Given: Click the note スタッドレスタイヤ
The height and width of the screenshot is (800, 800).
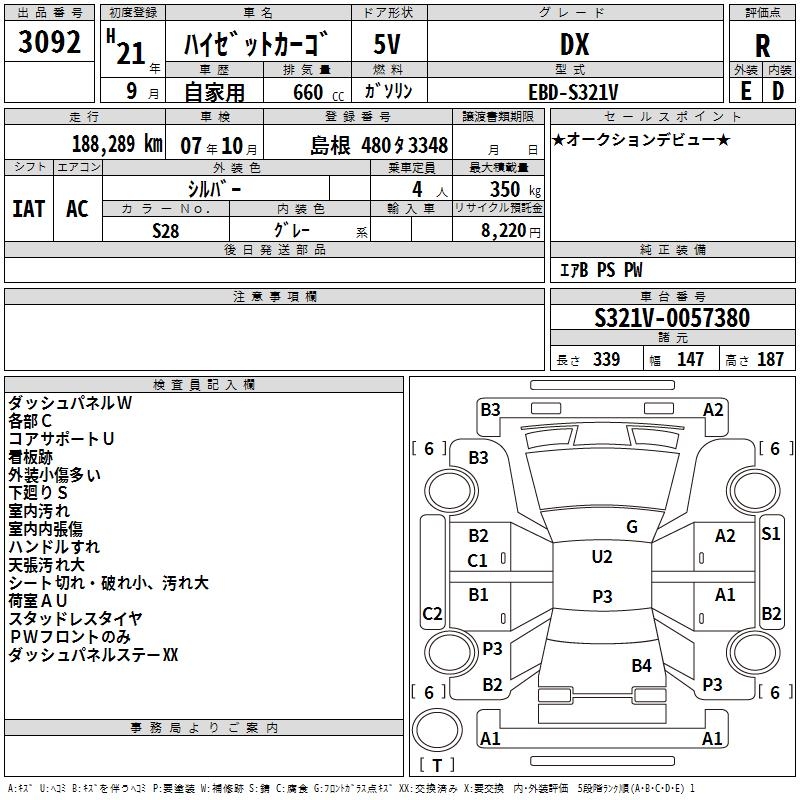Looking at the screenshot, I should pyautogui.click(x=75, y=619).
